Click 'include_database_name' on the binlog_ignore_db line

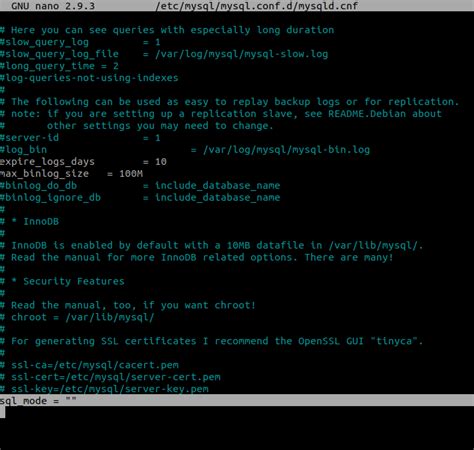pos(218,198)
